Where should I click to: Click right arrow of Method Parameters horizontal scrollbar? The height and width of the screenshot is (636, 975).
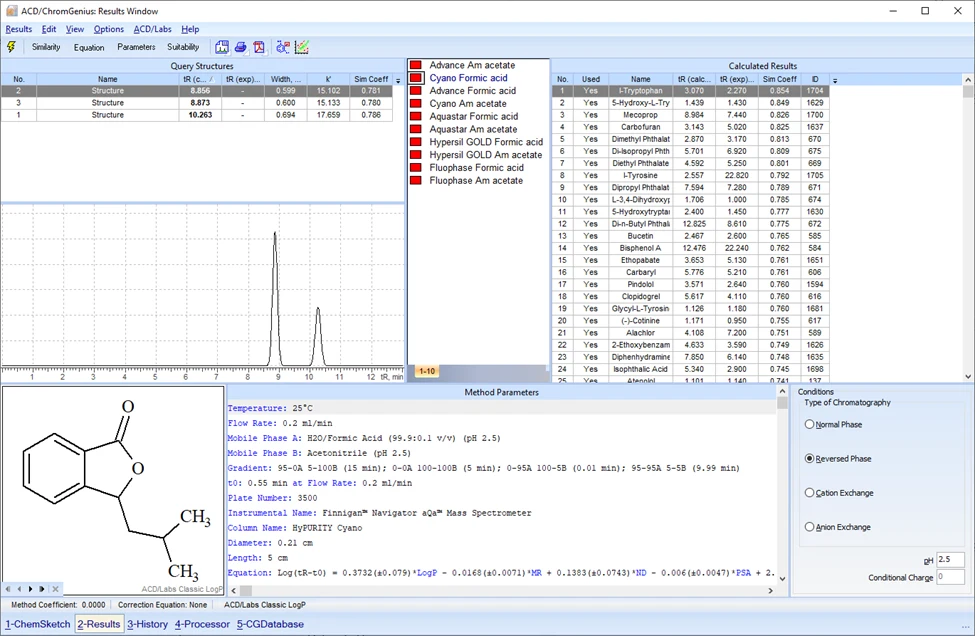click(x=770, y=590)
